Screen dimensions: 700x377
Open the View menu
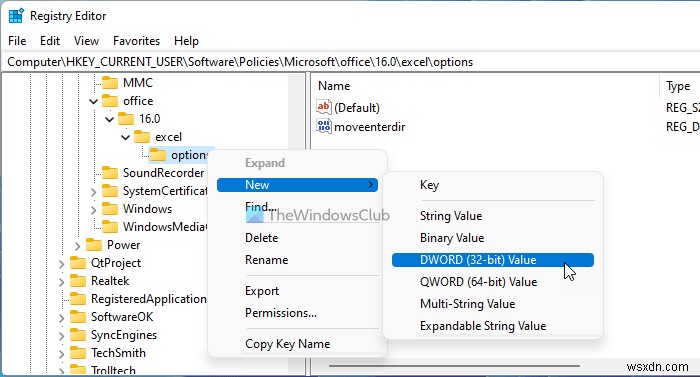86,41
